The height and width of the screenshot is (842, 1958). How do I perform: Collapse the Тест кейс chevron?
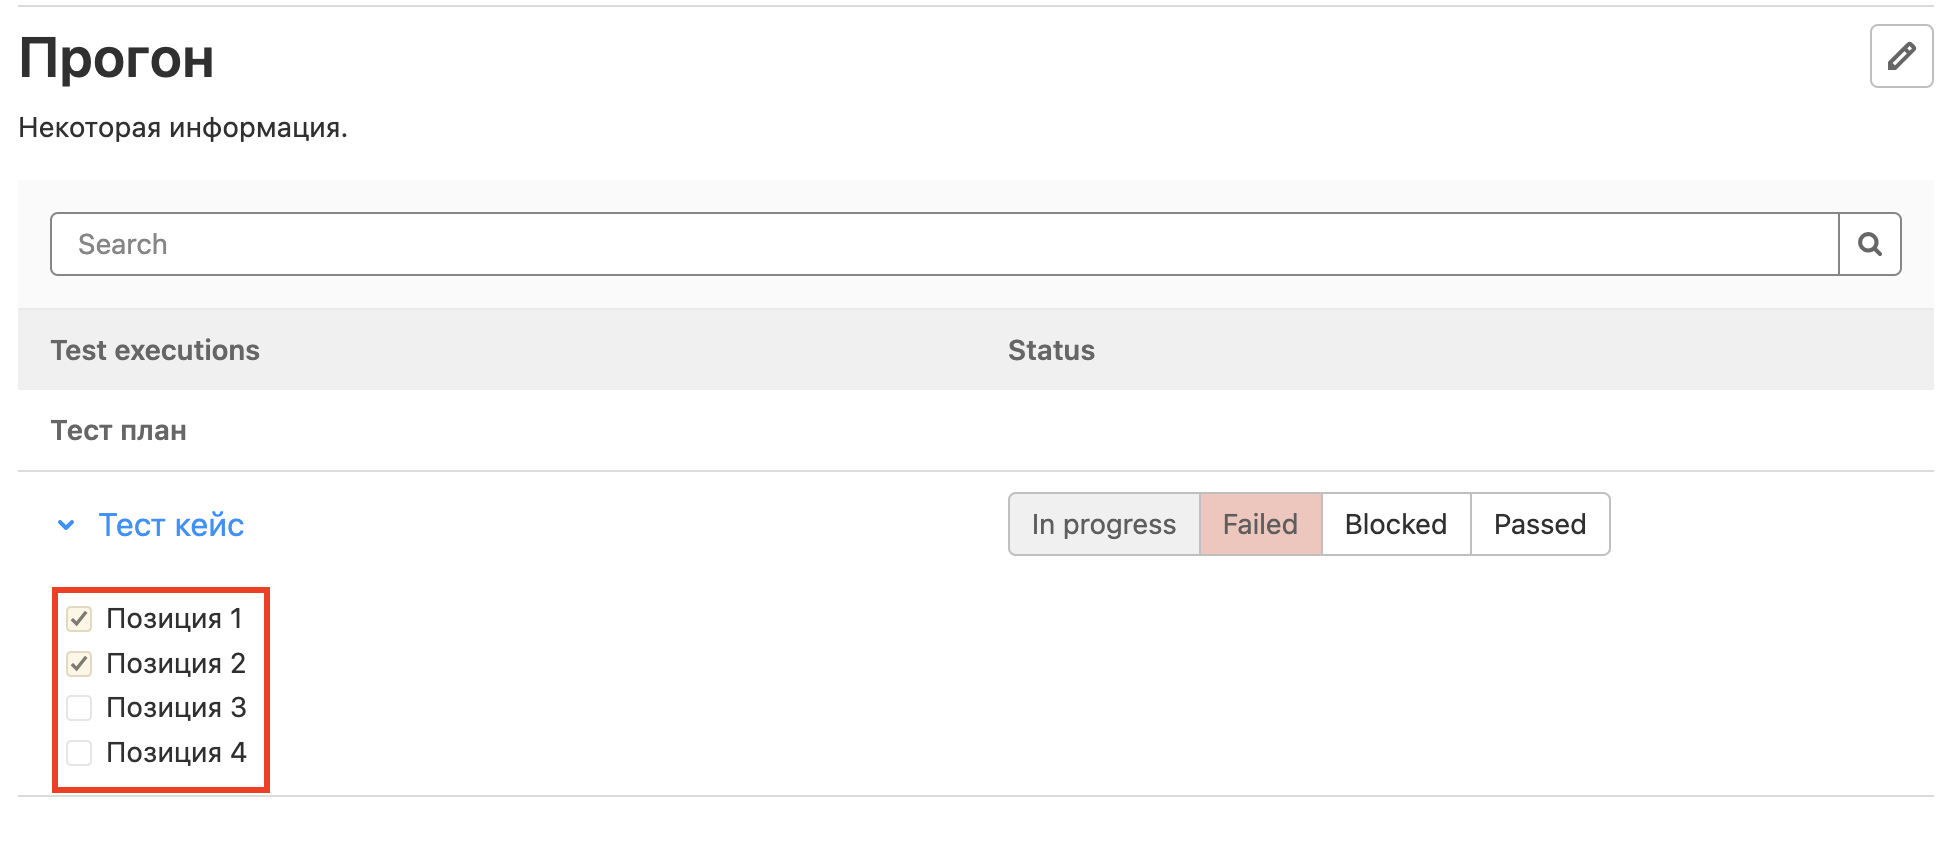(66, 525)
